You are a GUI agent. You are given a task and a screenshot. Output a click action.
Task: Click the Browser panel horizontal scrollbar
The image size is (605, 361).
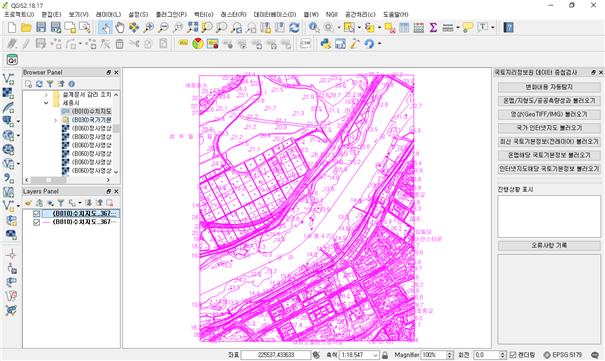coord(68,180)
